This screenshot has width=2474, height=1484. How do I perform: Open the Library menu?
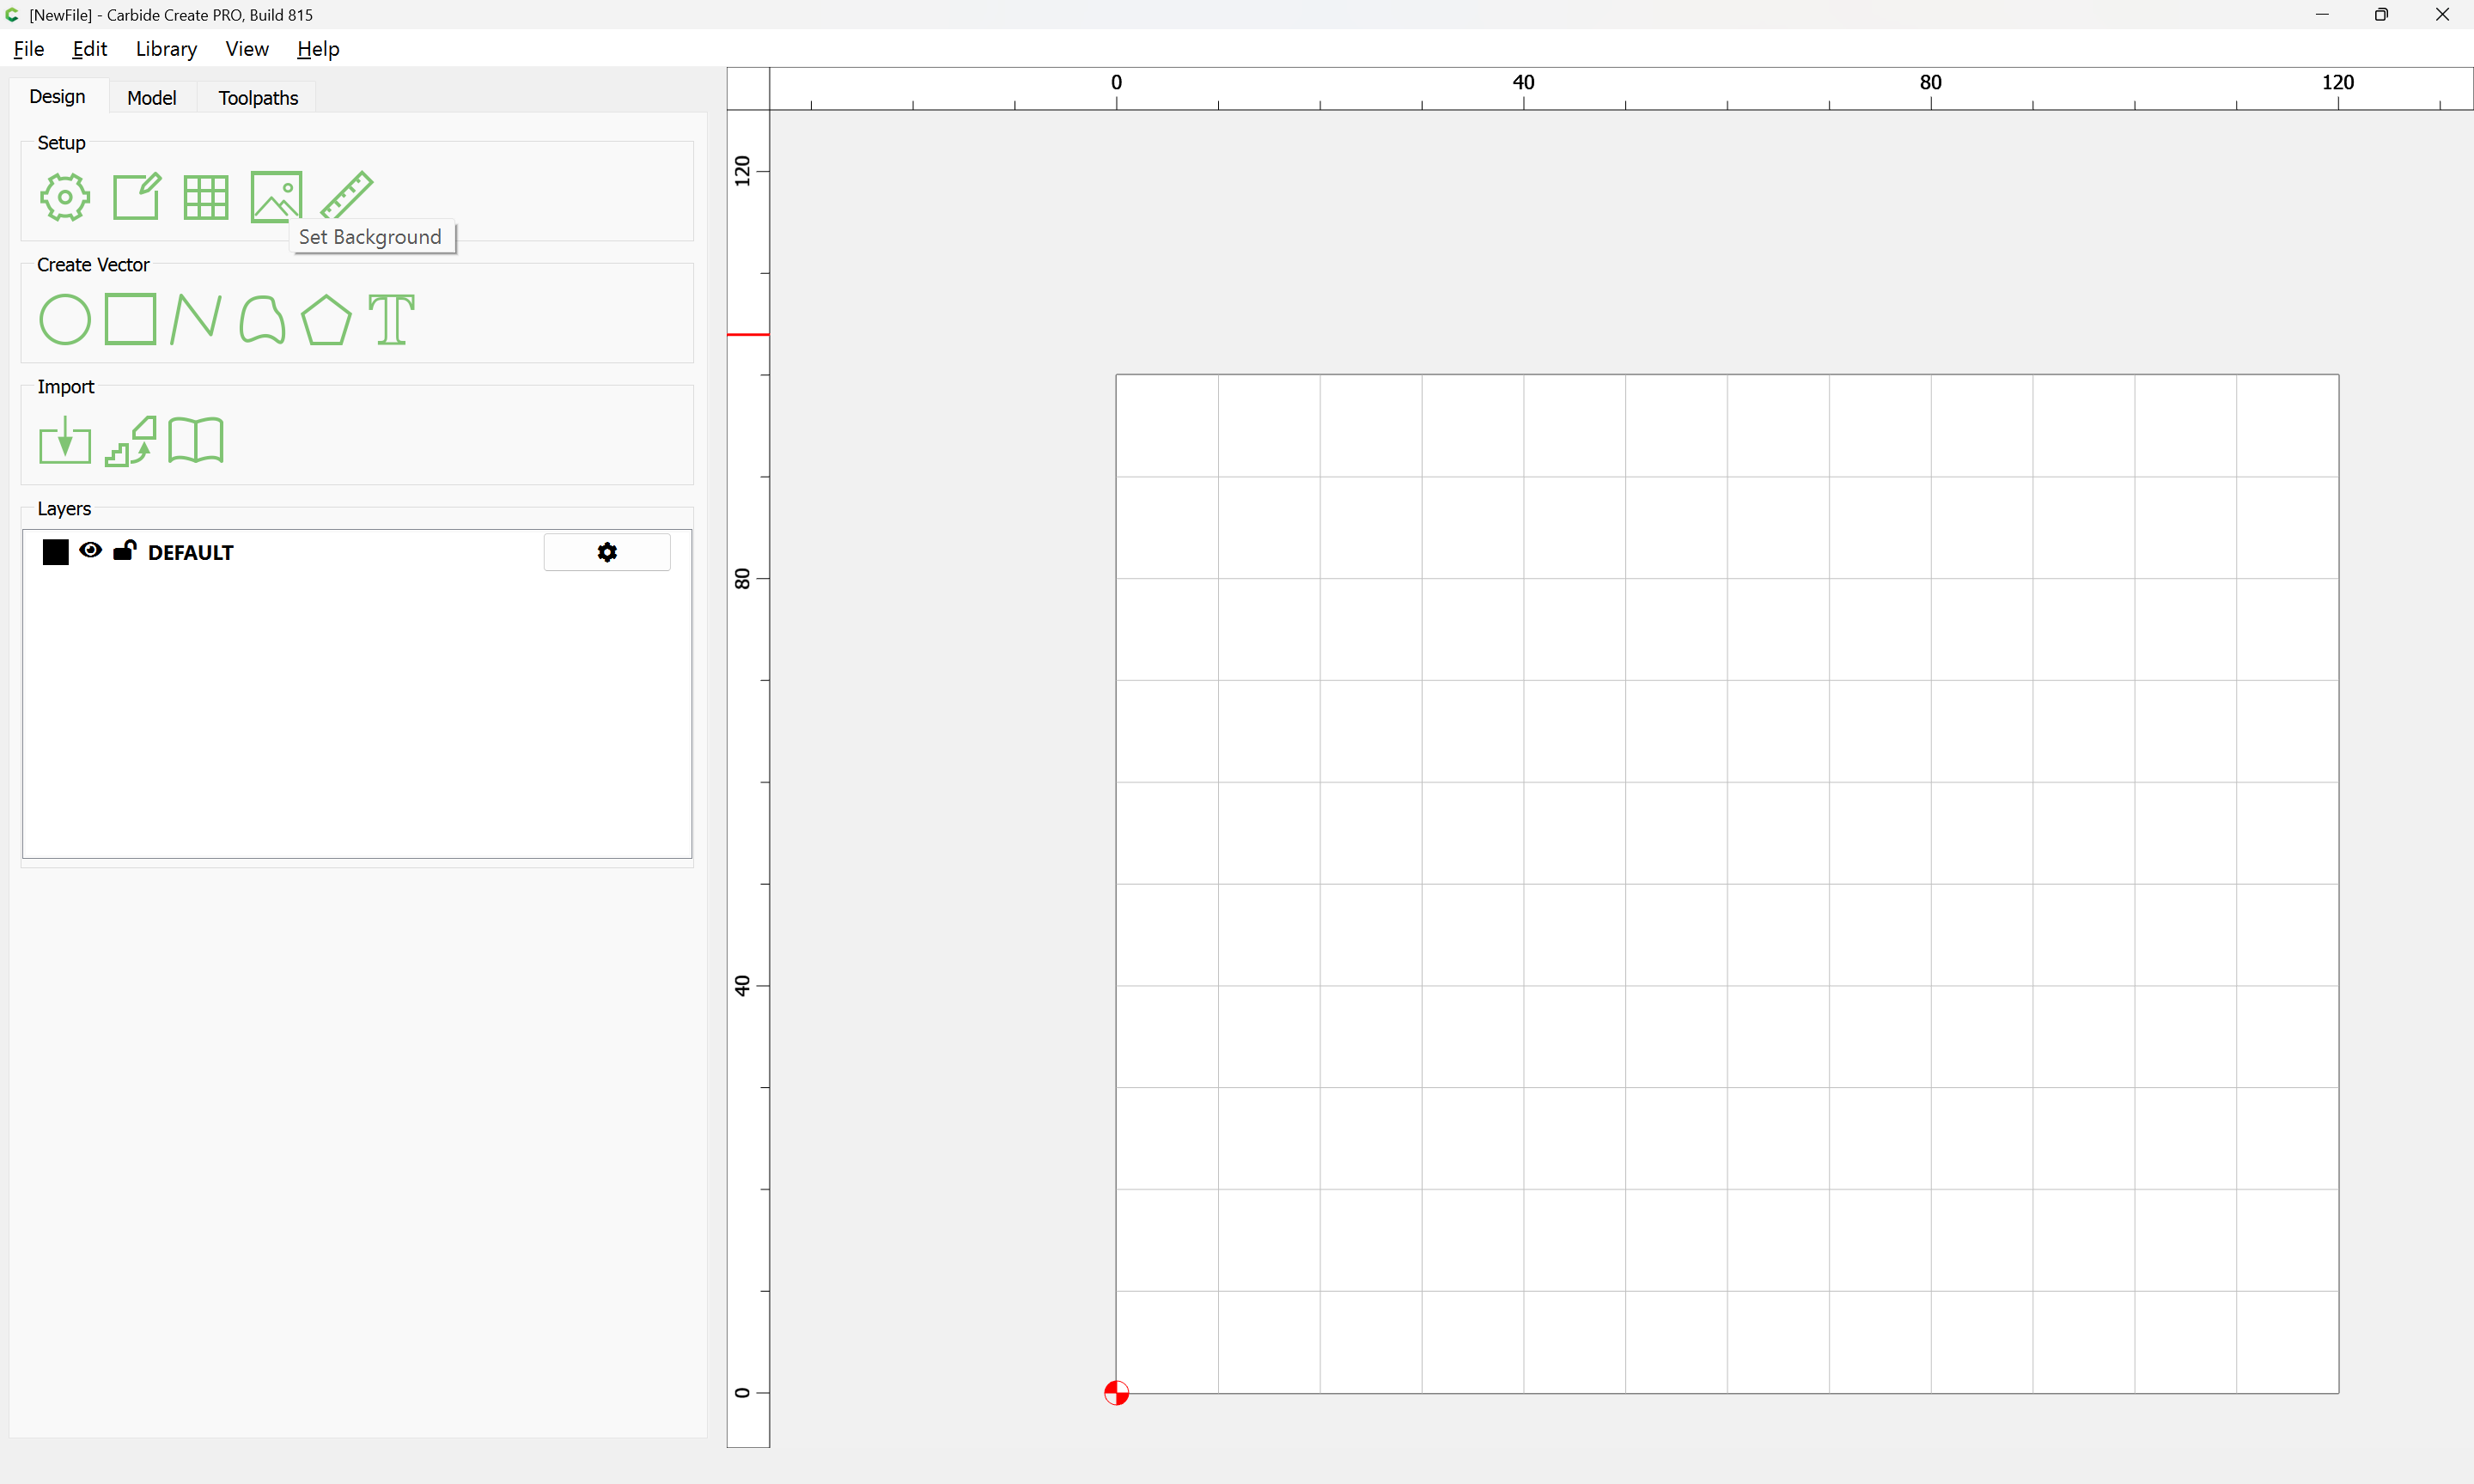click(x=166, y=49)
